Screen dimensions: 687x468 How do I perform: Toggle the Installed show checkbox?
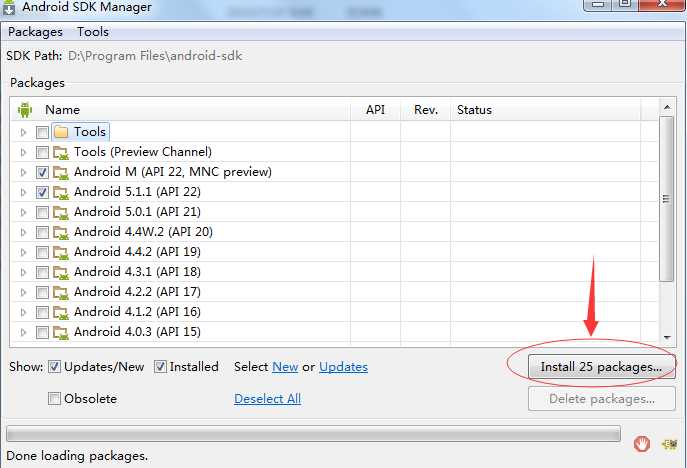tap(160, 367)
